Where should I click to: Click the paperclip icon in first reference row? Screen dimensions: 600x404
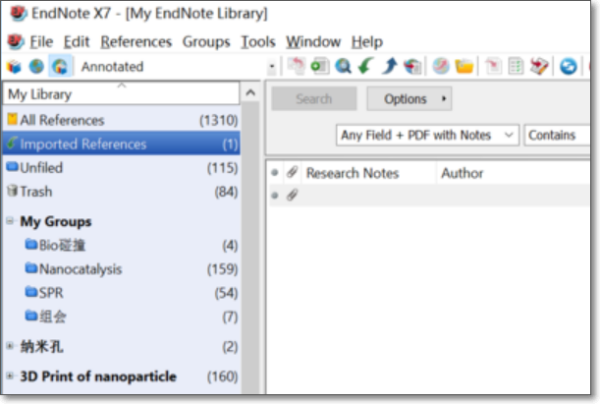292,195
